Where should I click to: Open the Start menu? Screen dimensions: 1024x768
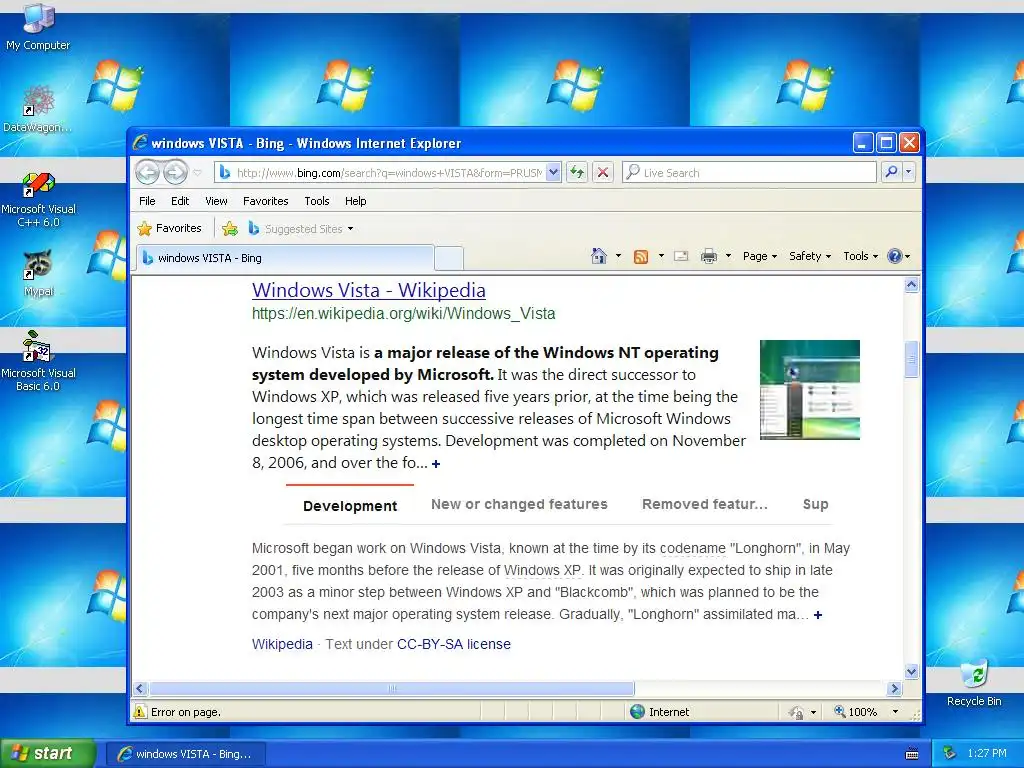48,753
